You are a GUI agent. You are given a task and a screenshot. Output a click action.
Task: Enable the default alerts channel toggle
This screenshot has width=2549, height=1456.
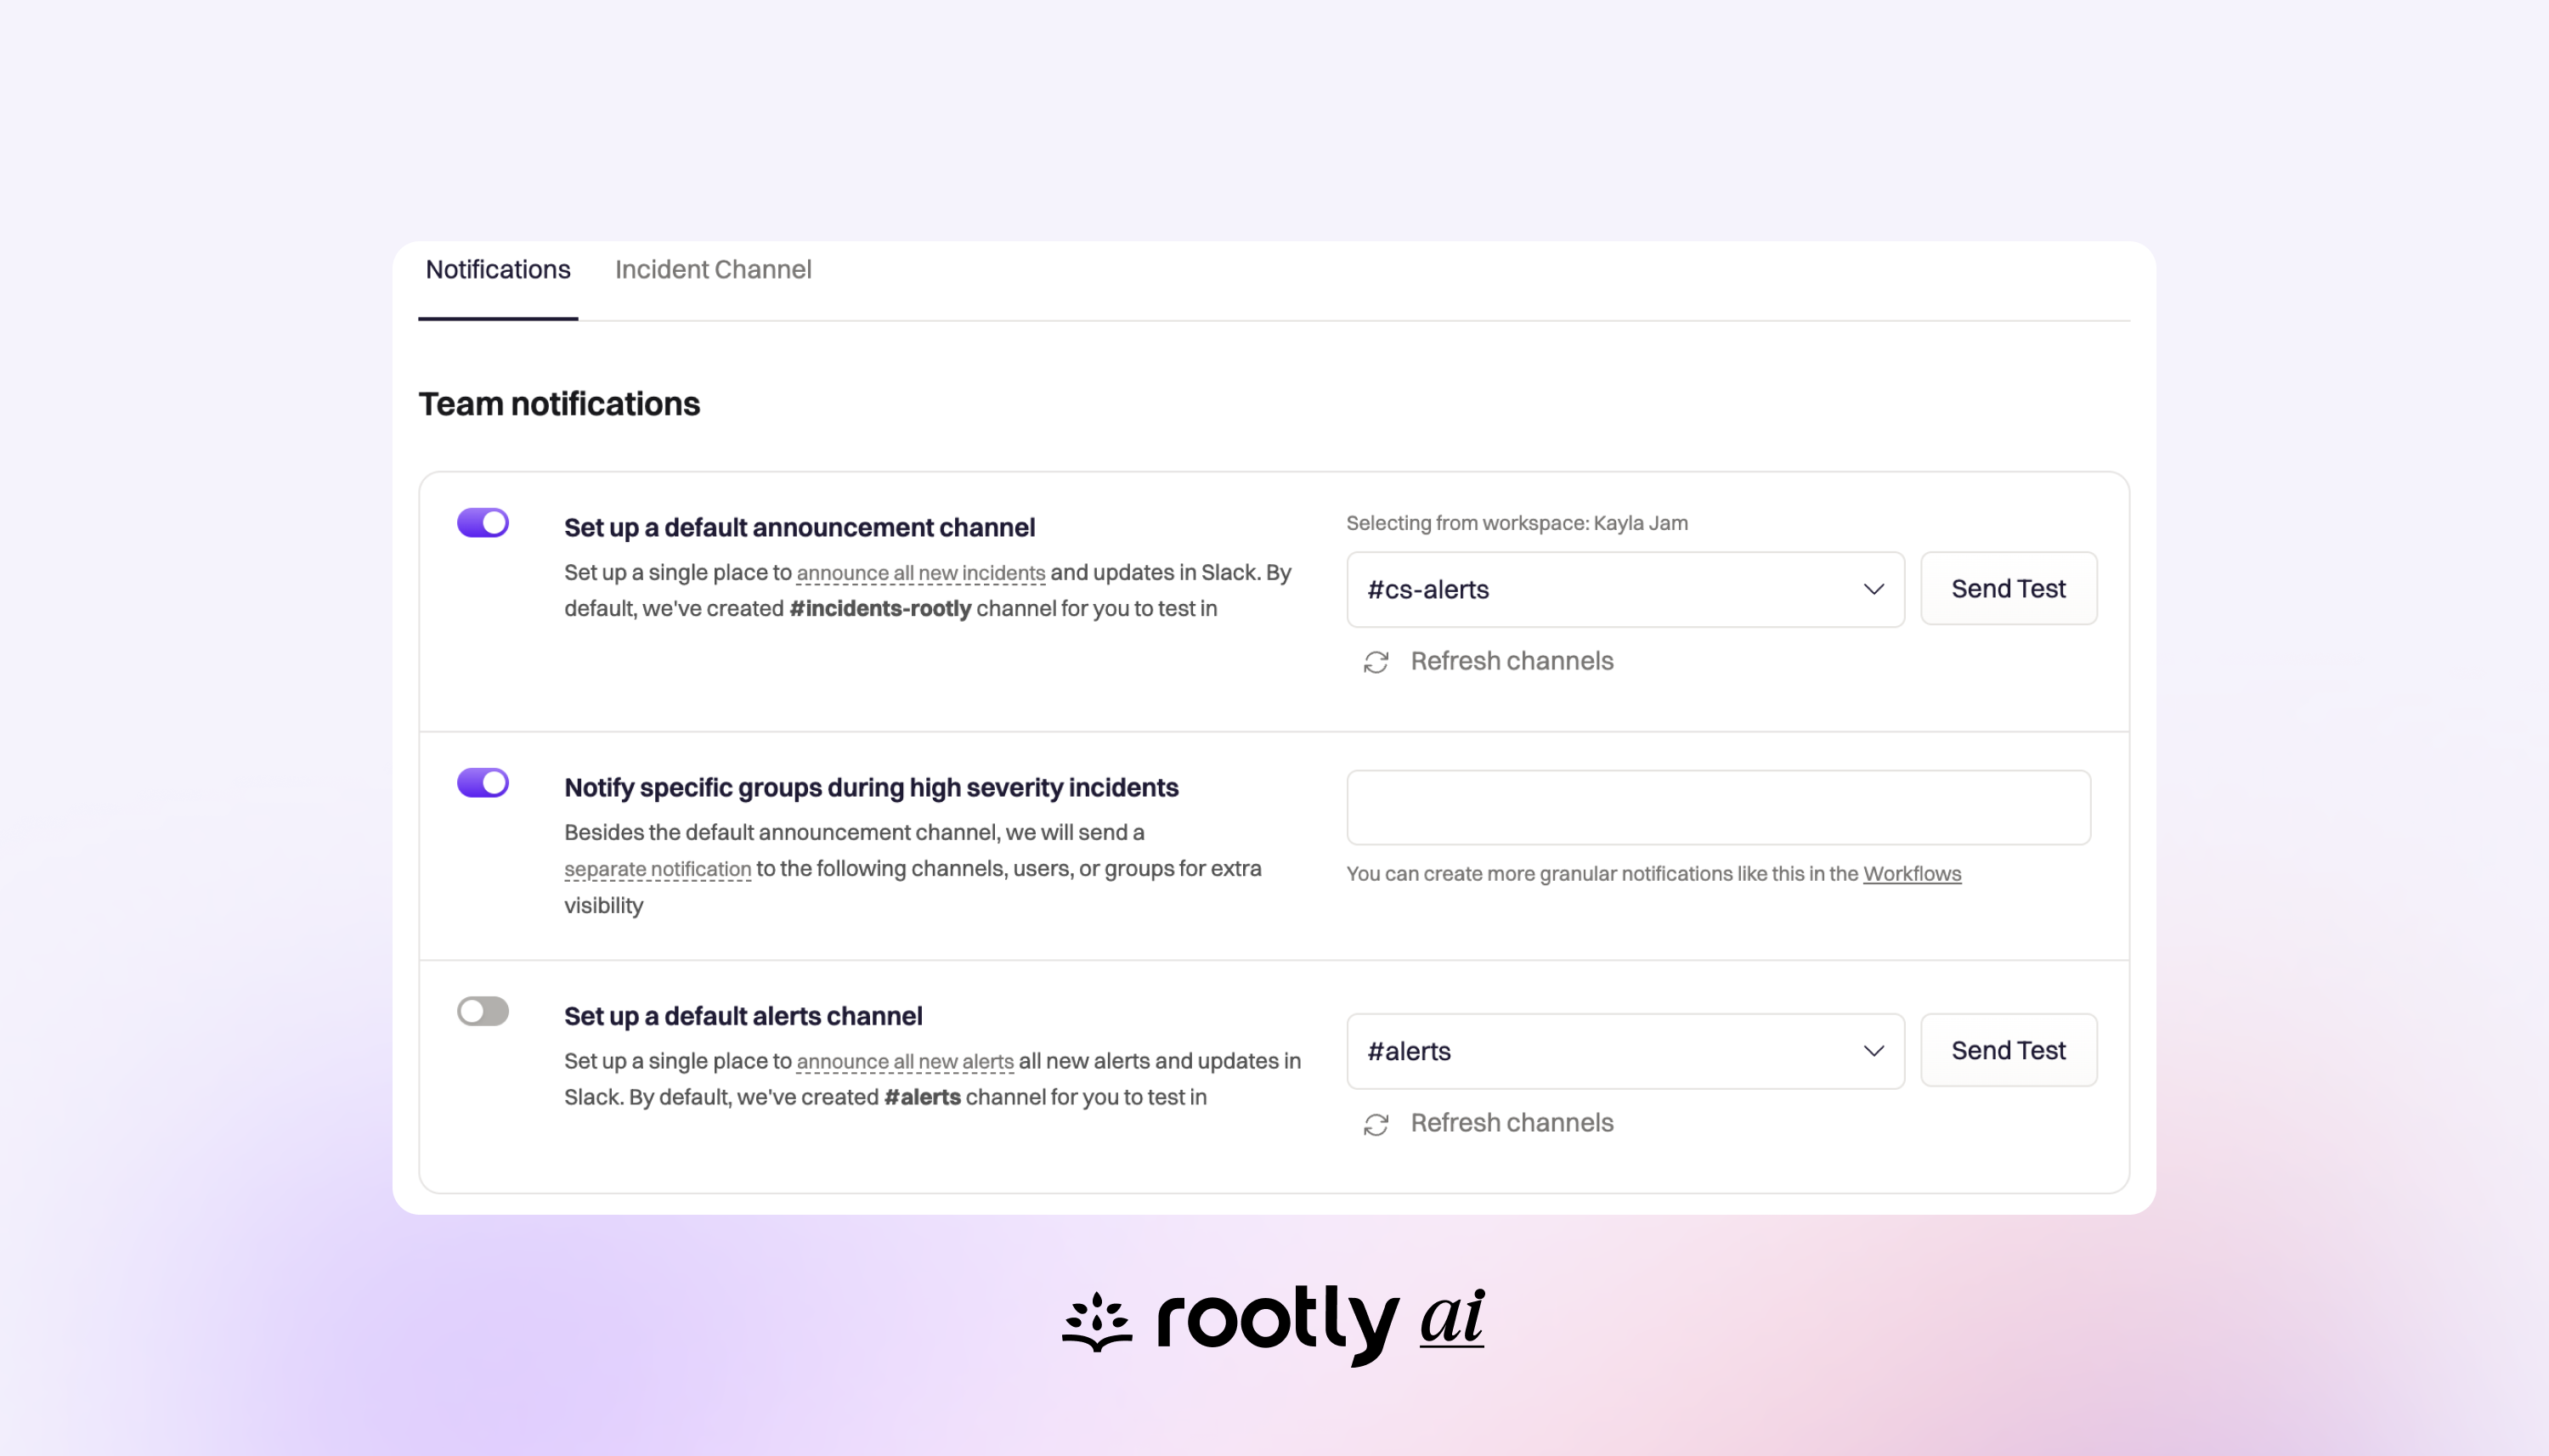point(483,1011)
